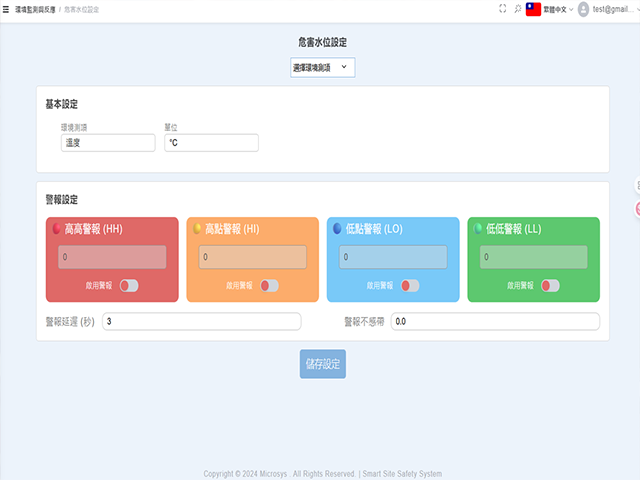Click the search icon in header

coord(517,9)
